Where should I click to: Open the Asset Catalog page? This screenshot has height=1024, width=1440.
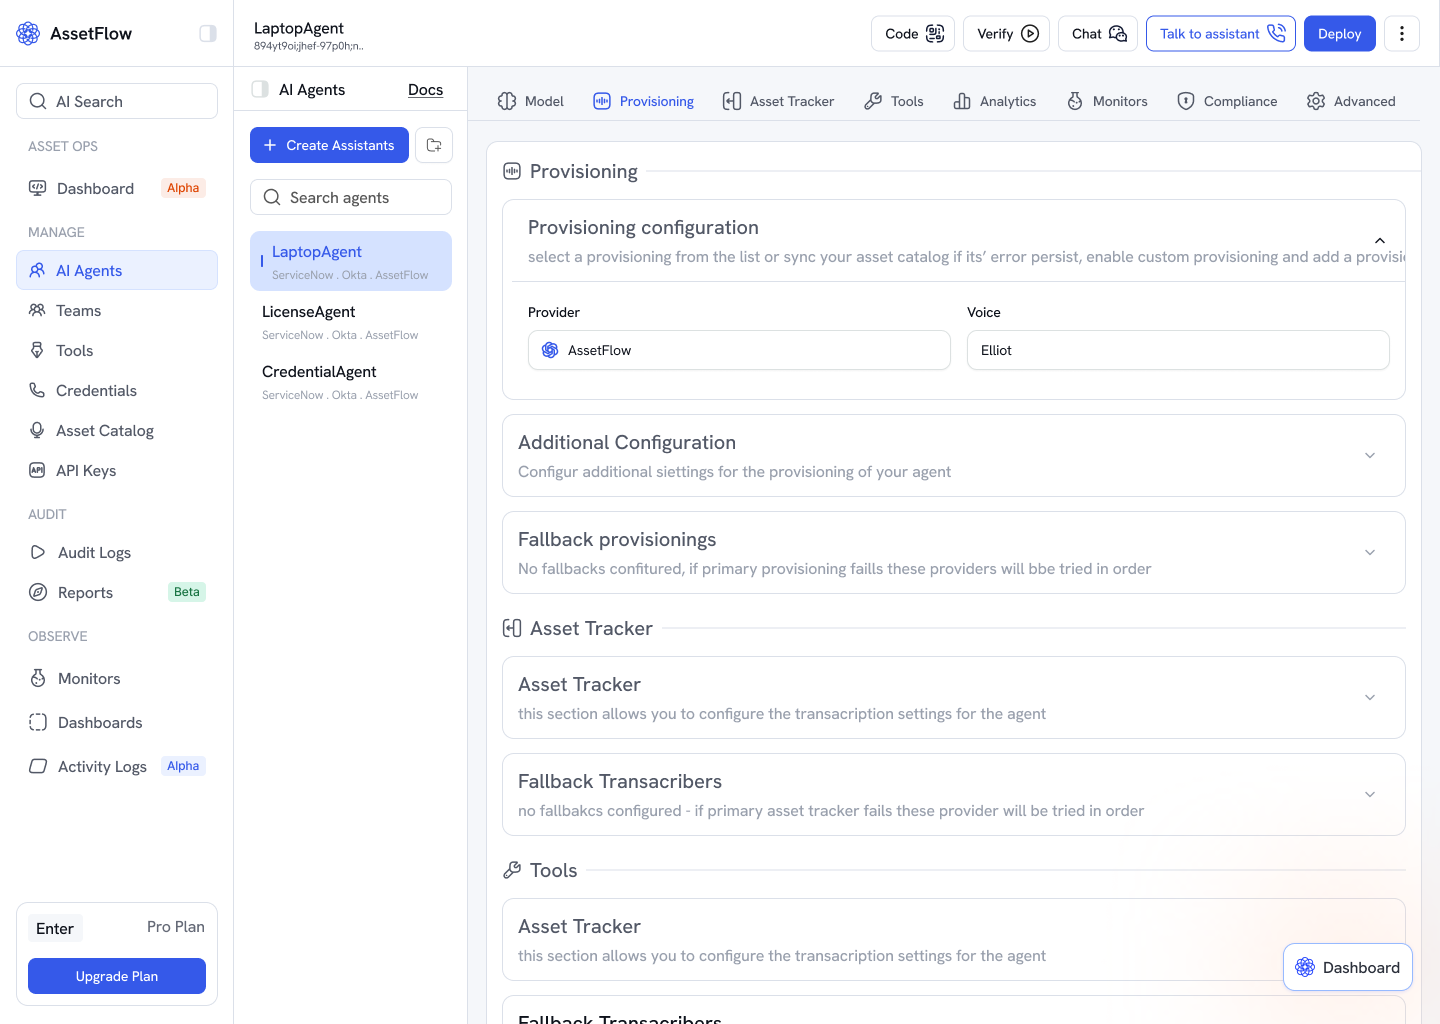(x=117, y=431)
